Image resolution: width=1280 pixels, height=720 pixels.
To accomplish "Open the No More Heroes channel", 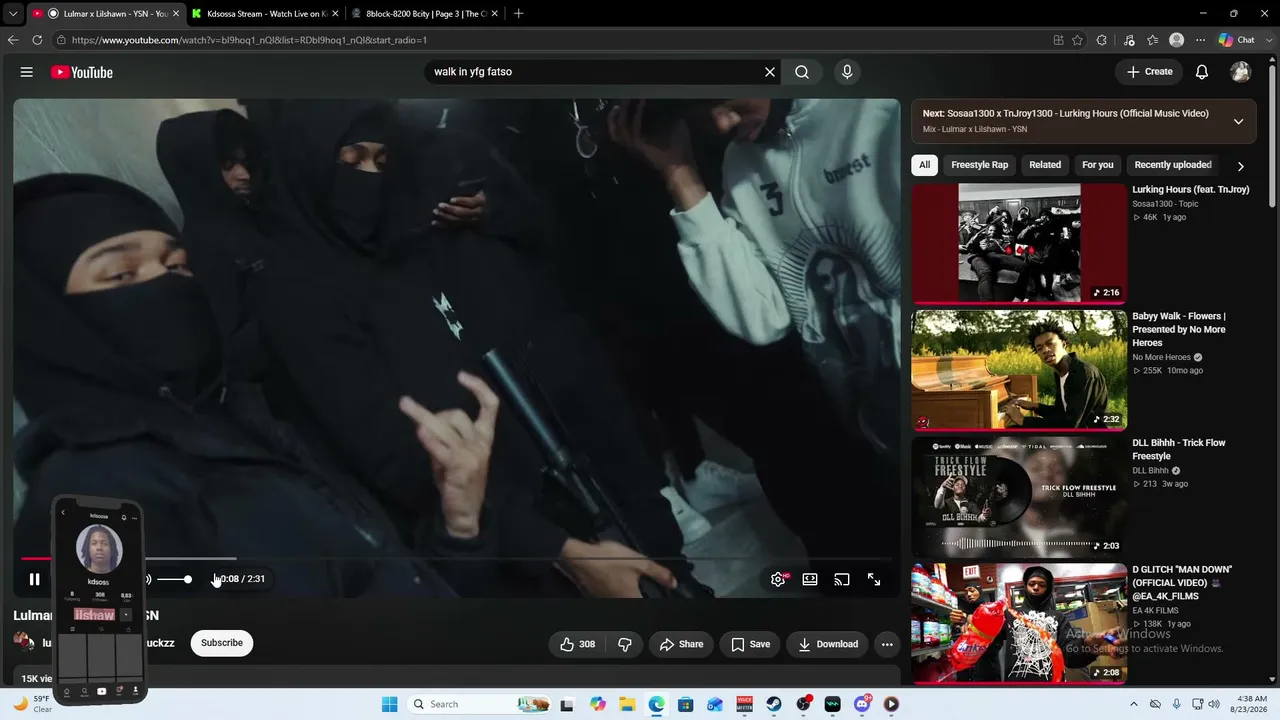I will tap(1161, 357).
